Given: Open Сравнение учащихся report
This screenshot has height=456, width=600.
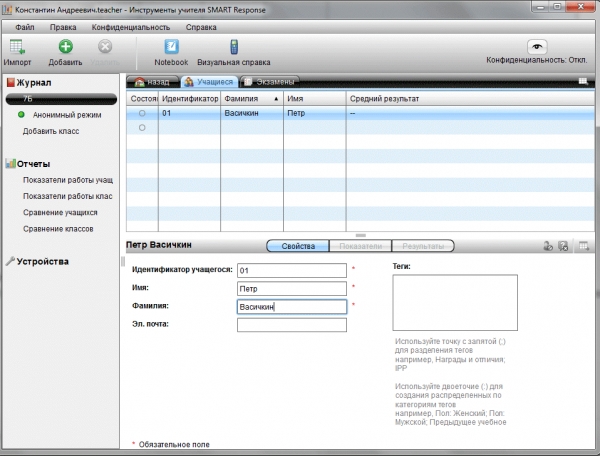Looking at the screenshot, I should (x=60, y=212).
